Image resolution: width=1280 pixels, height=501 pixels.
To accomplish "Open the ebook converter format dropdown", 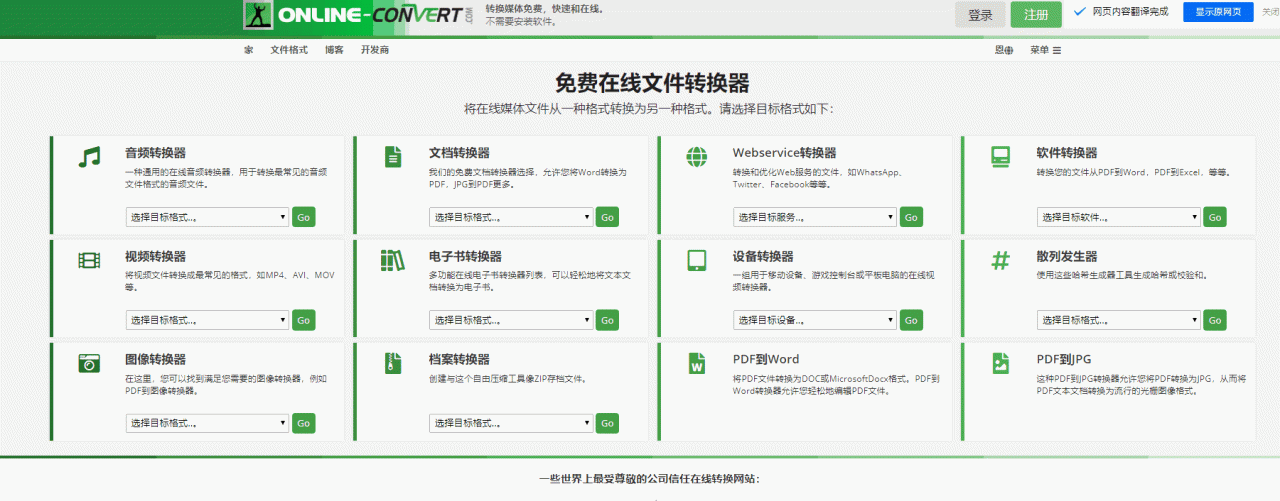I will [x=511, y=320].
